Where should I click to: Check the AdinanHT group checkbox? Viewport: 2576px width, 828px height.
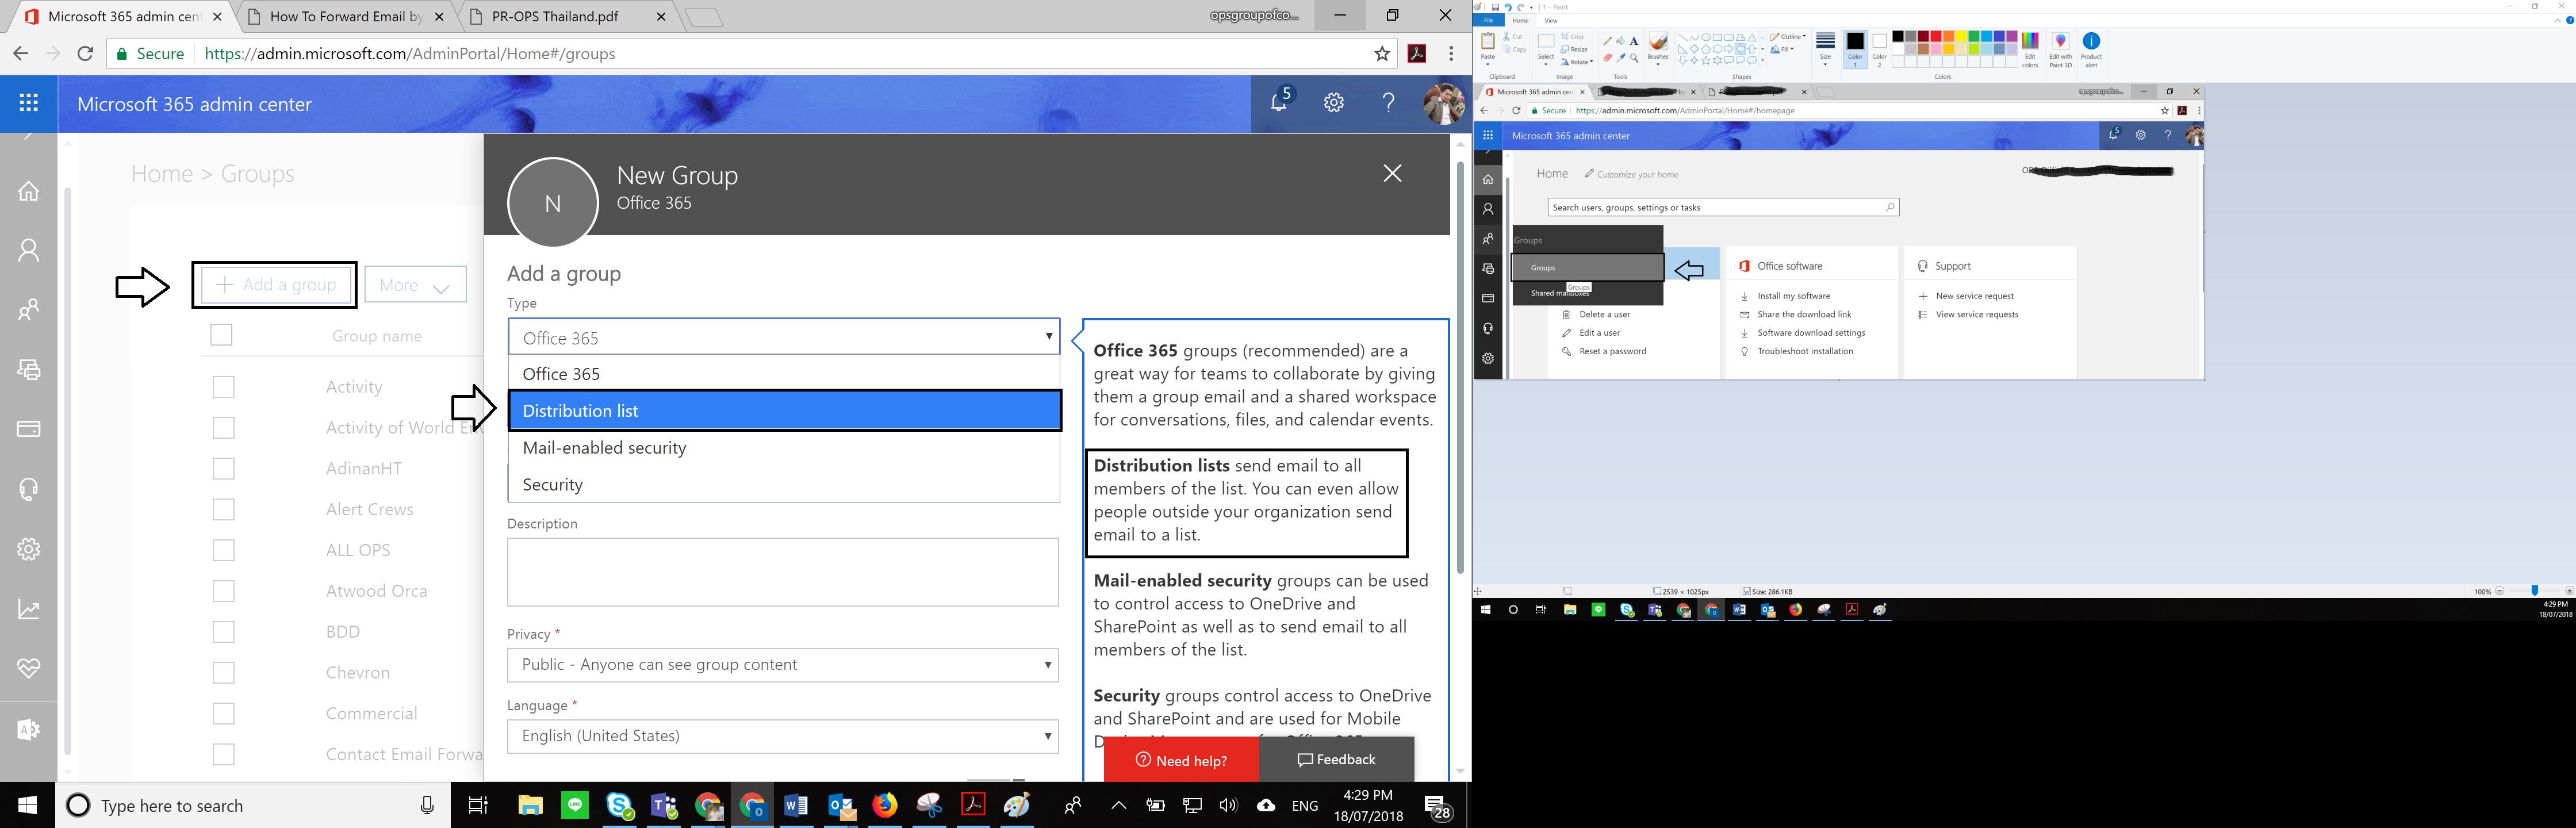[x=224, y=468]
